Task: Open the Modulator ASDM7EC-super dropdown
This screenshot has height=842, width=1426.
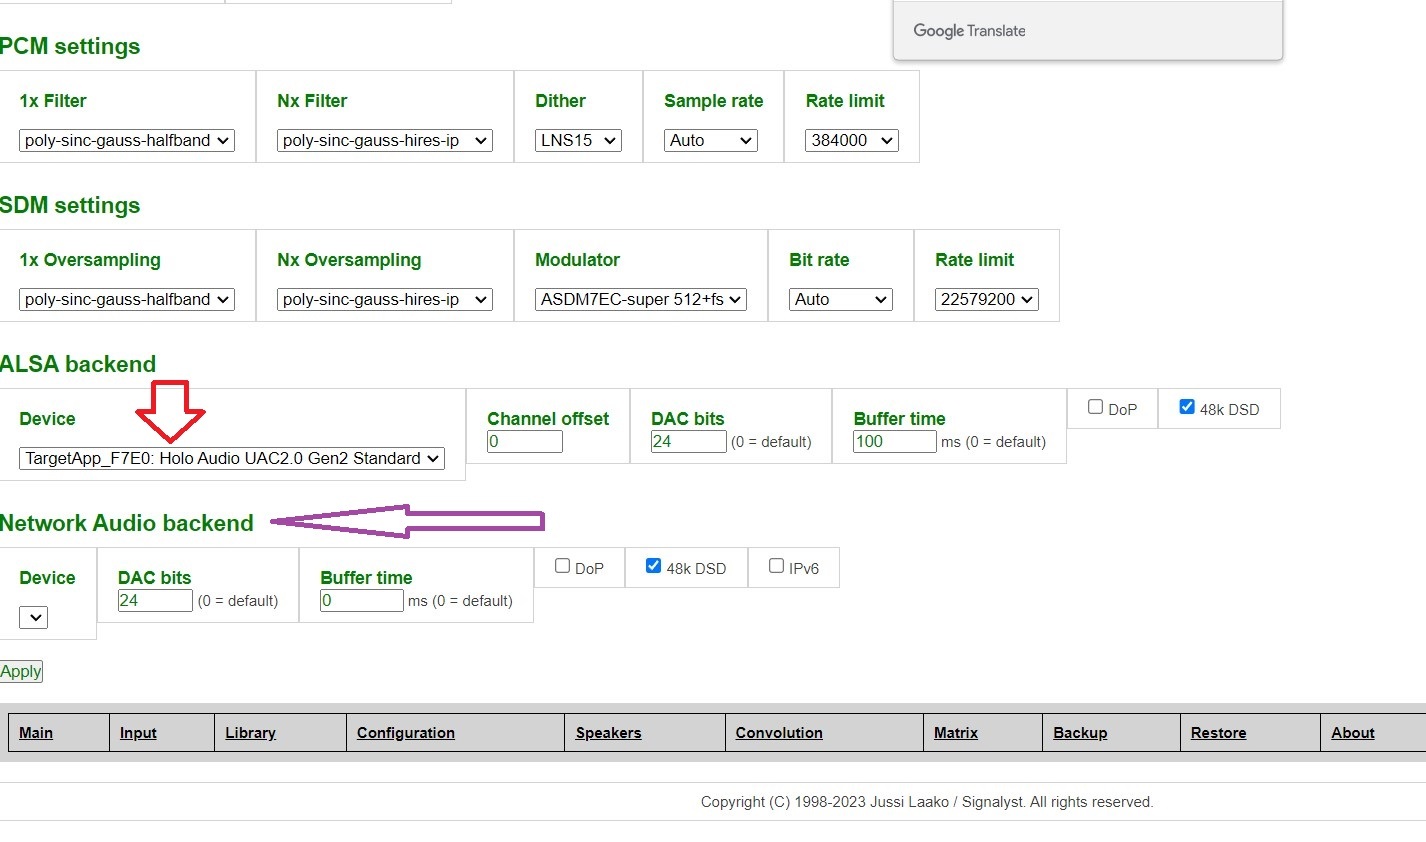Action: [641, 300]
